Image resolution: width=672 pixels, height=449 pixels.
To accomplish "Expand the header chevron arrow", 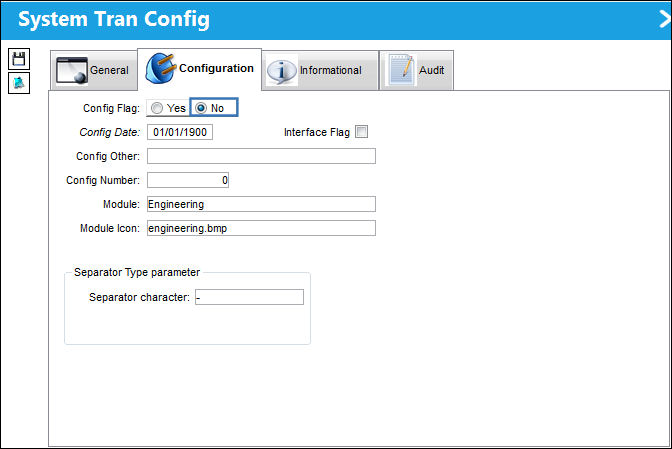I will [x=665, y=19].
